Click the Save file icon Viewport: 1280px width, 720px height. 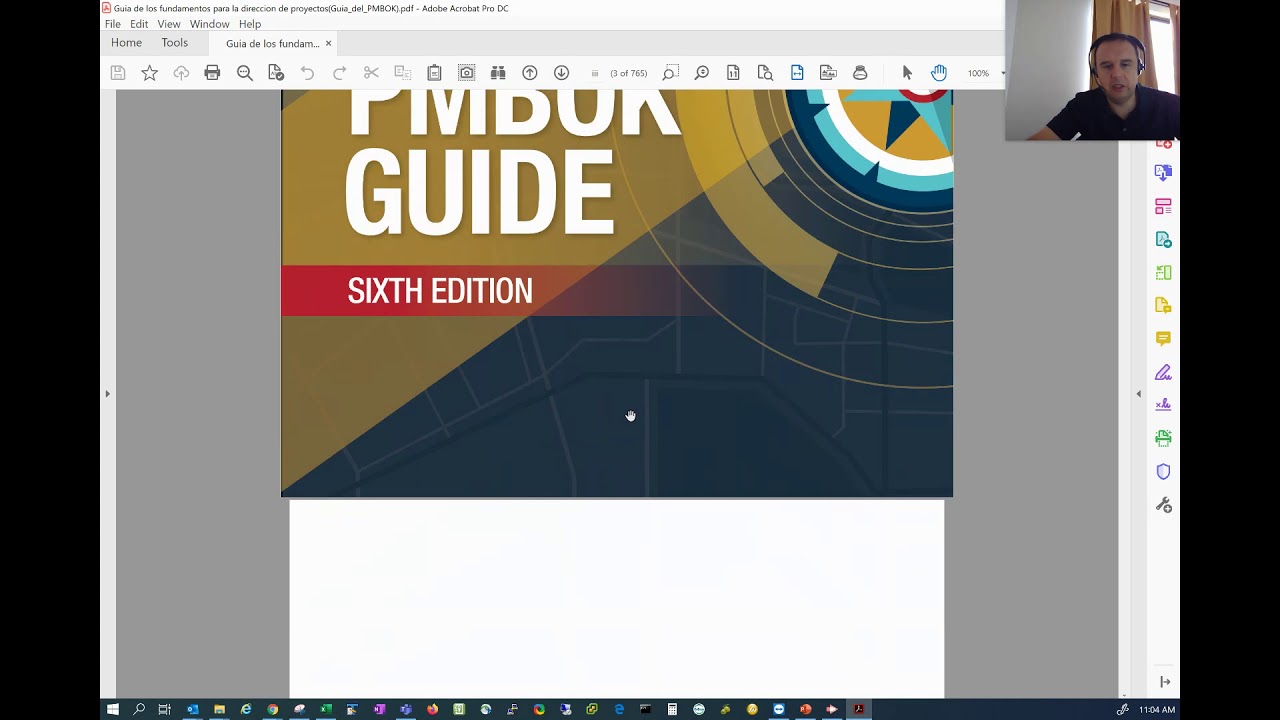(x=118, y=73)
